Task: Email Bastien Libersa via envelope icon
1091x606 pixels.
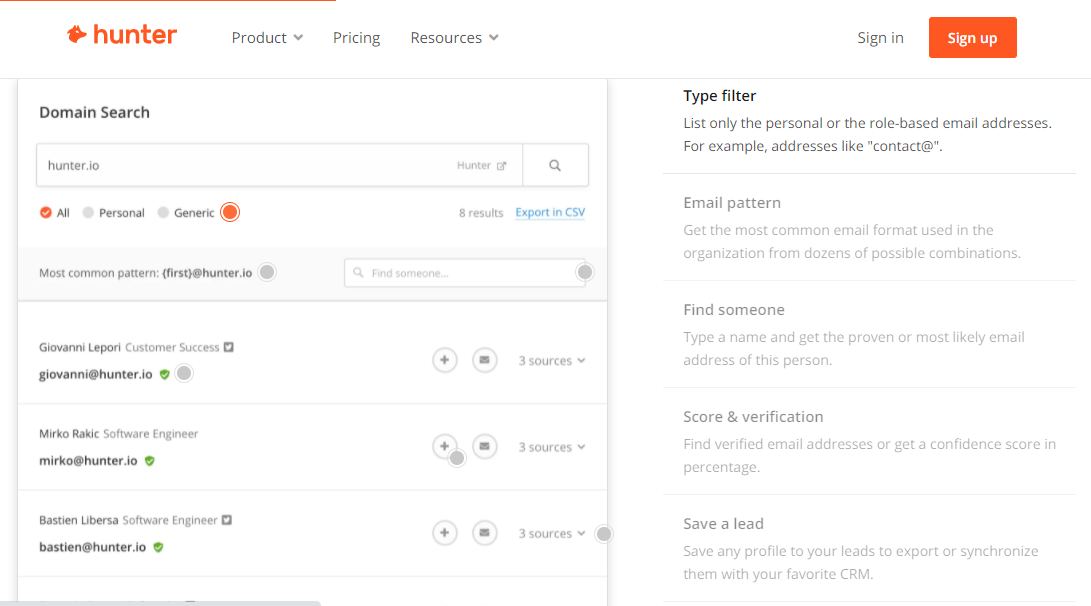Action: click(485, 532)
